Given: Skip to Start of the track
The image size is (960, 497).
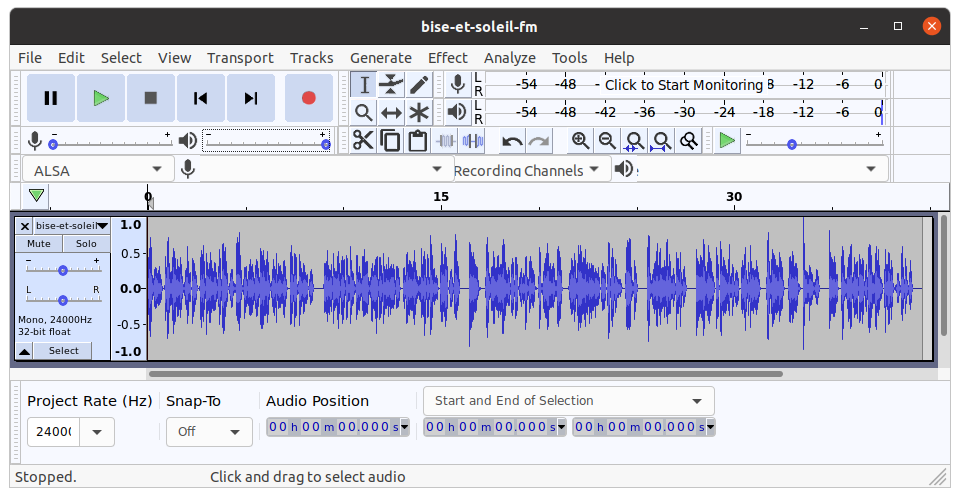Looking at the screenshot, I should (x=200, y=98).
